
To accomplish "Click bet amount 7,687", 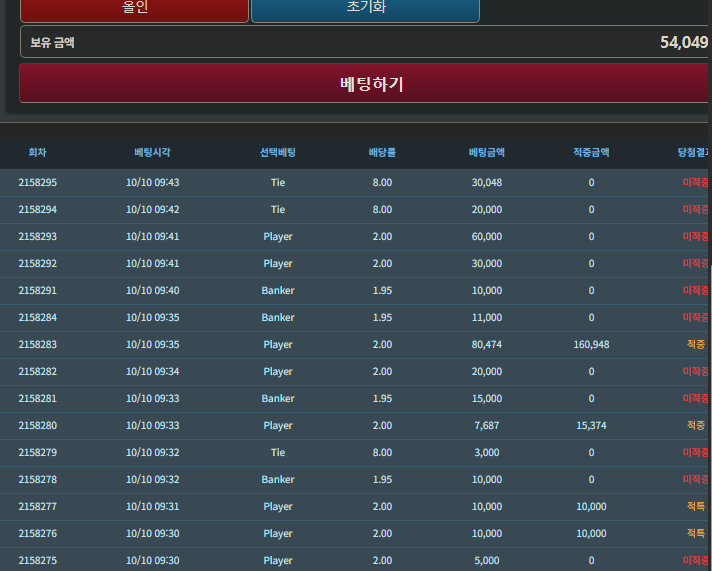I will pos(487,426).
